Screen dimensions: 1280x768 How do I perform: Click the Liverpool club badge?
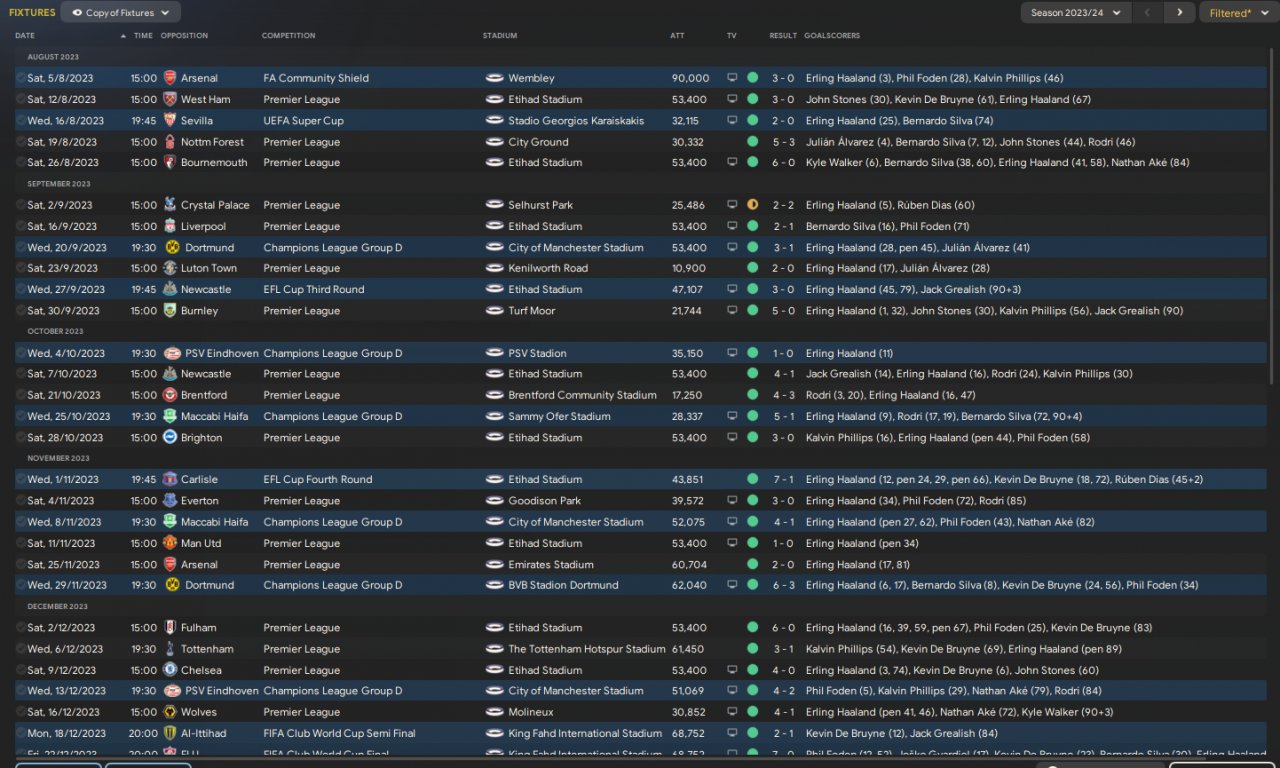170,227
